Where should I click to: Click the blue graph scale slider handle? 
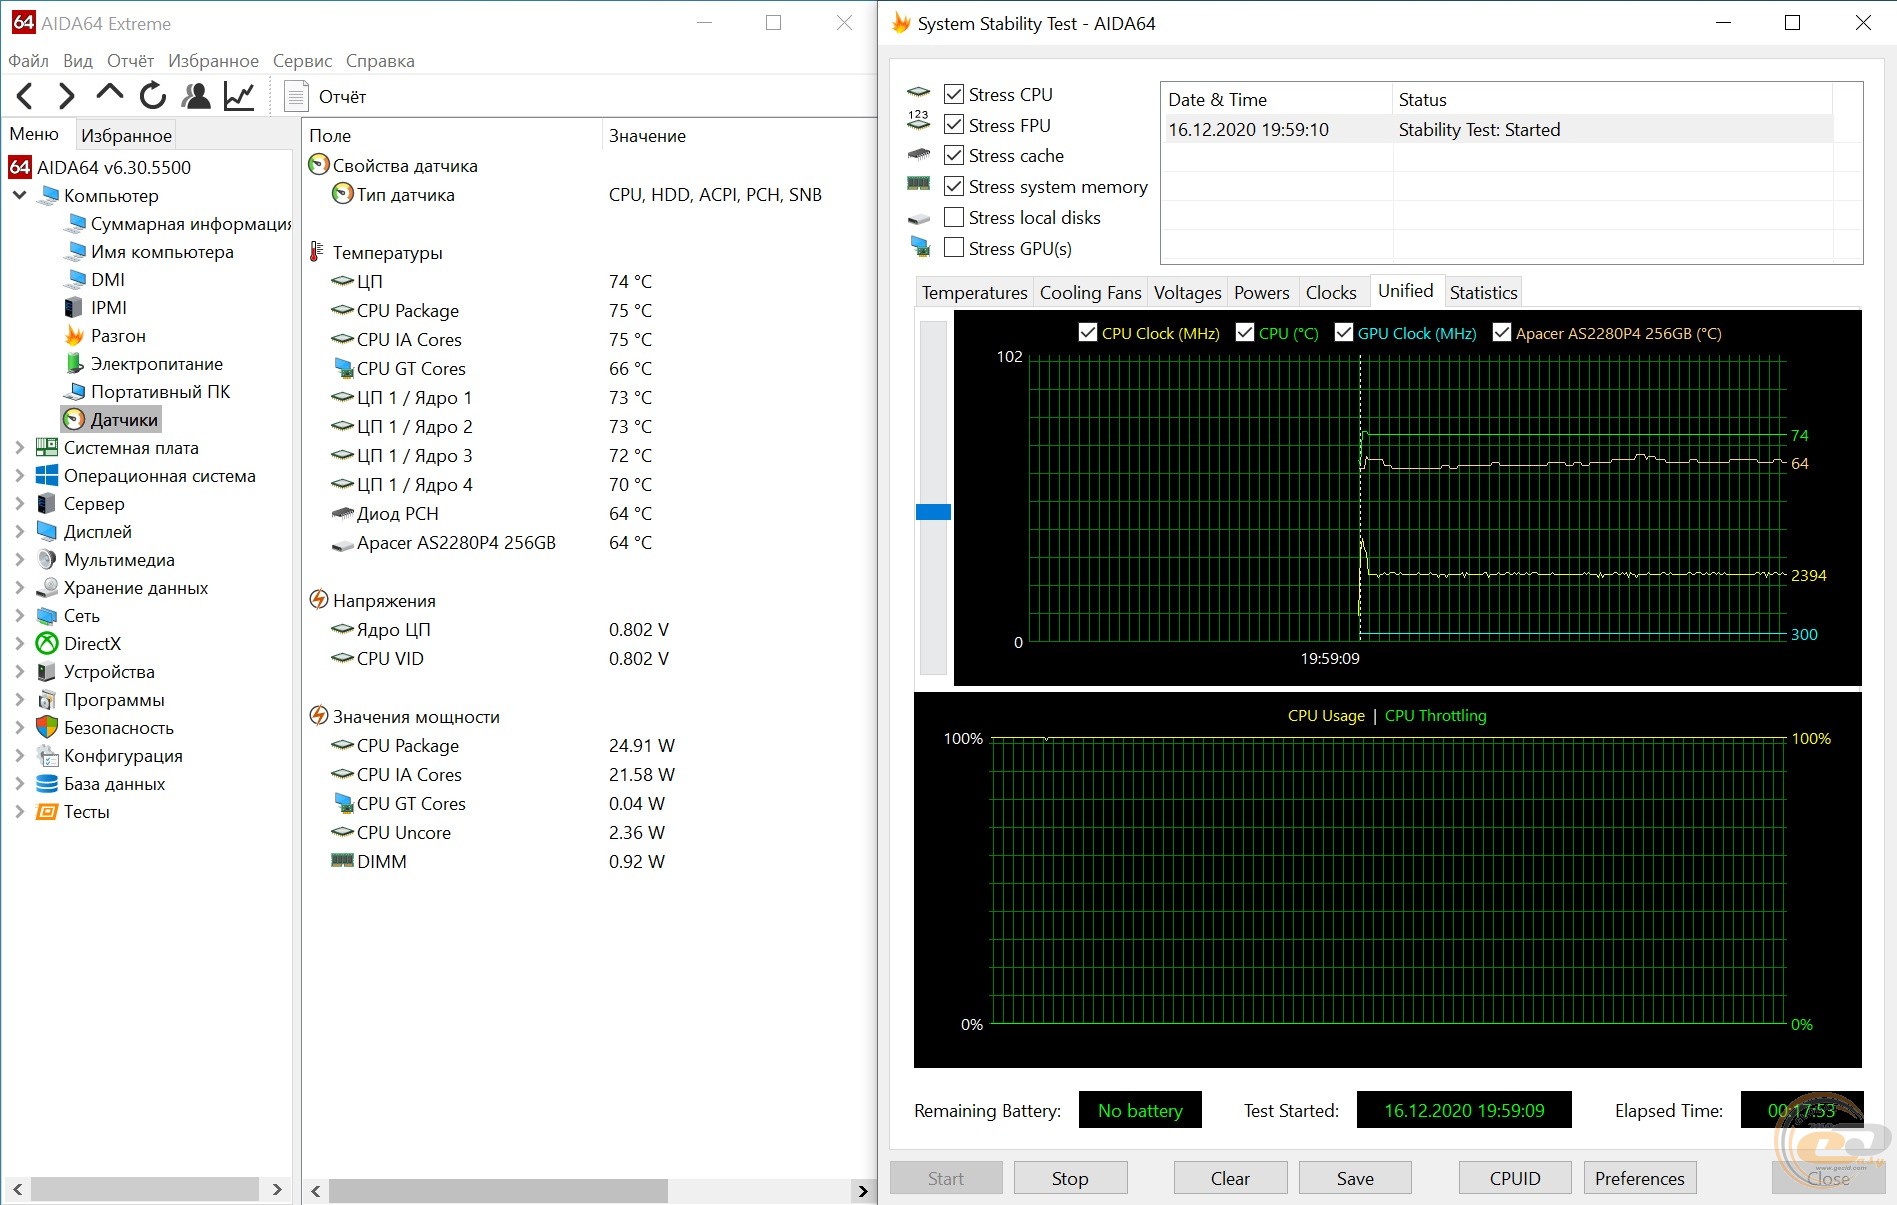point(933,512)
